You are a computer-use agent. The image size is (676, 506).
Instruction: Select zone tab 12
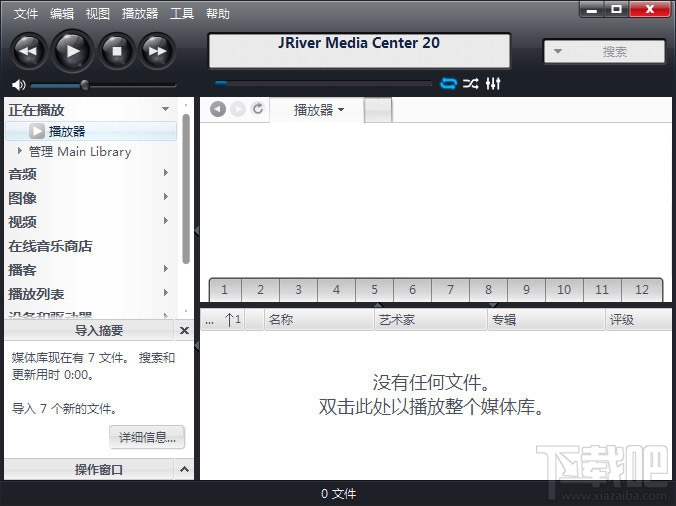[x=642, y=290]
